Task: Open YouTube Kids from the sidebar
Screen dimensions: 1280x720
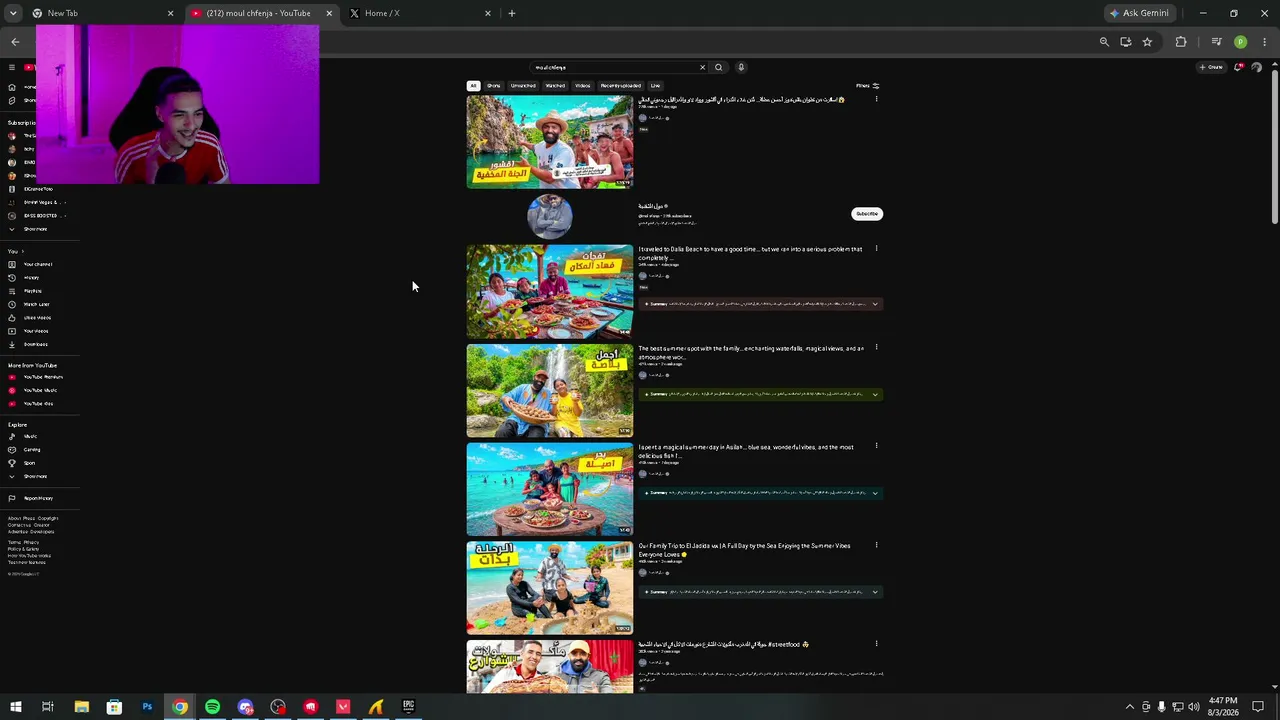Action: coord(38,404)
